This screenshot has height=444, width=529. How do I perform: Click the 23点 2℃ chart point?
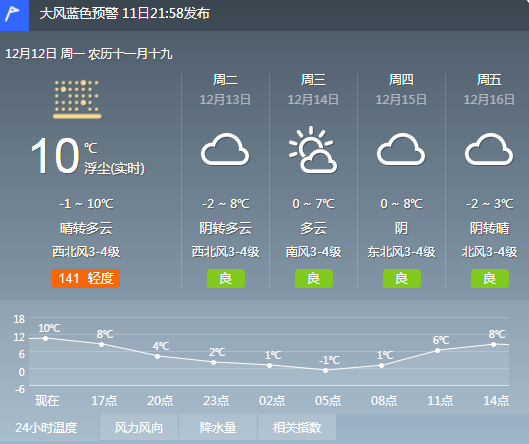click(x=214, y=362)
